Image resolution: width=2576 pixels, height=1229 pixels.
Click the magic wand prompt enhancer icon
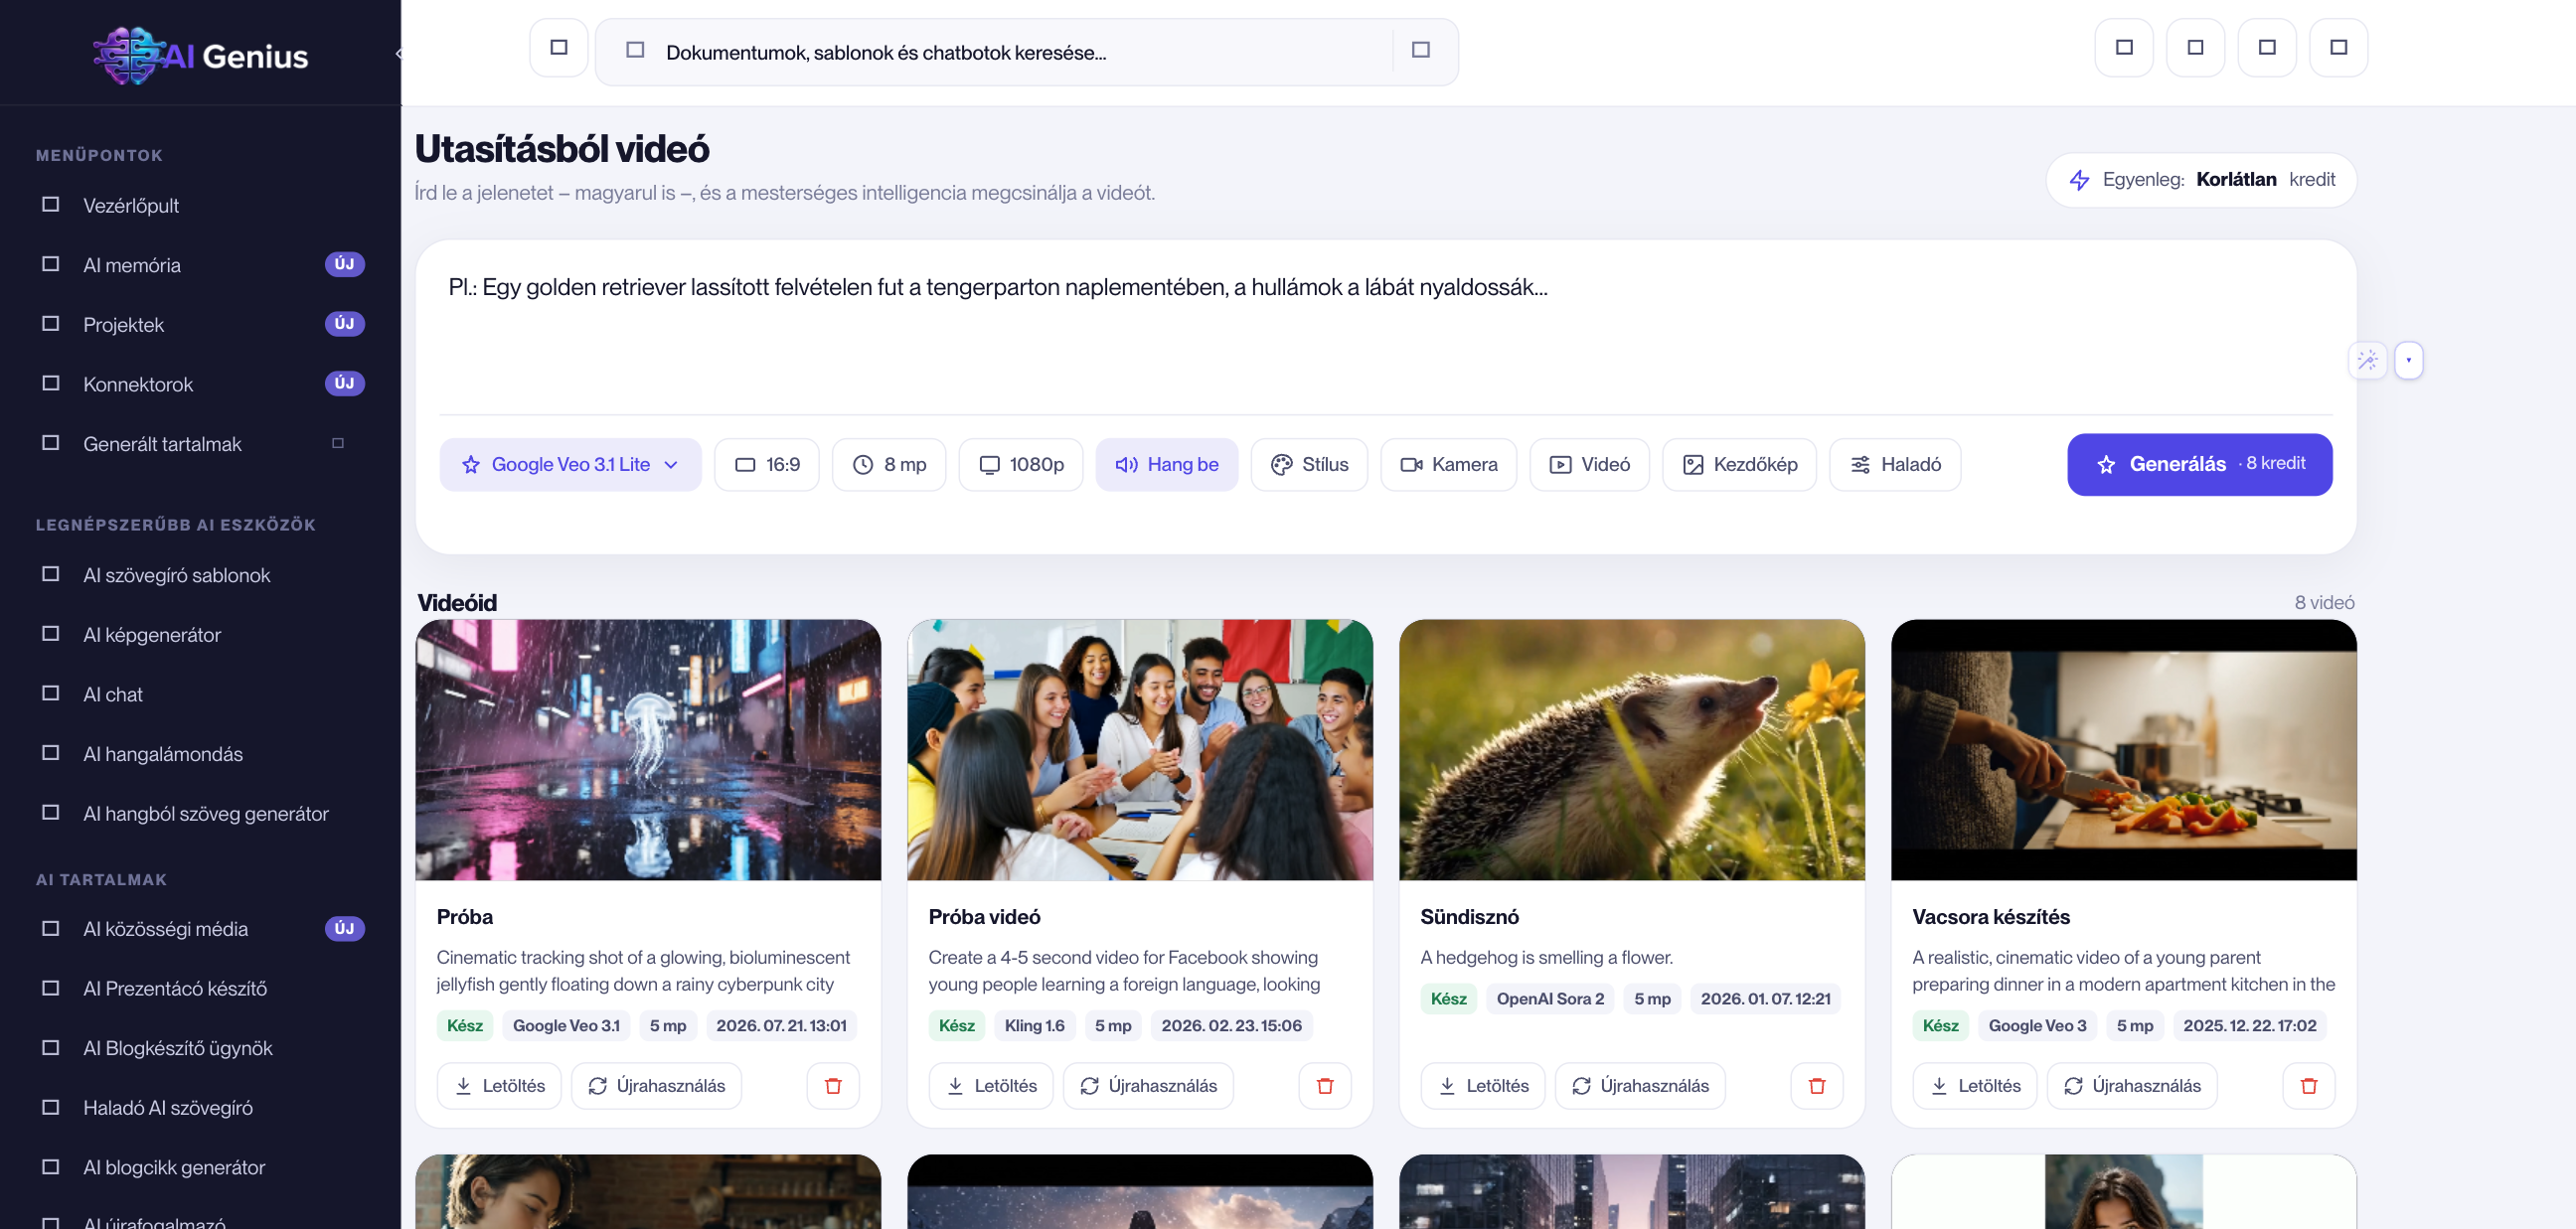coord(2367,360)
